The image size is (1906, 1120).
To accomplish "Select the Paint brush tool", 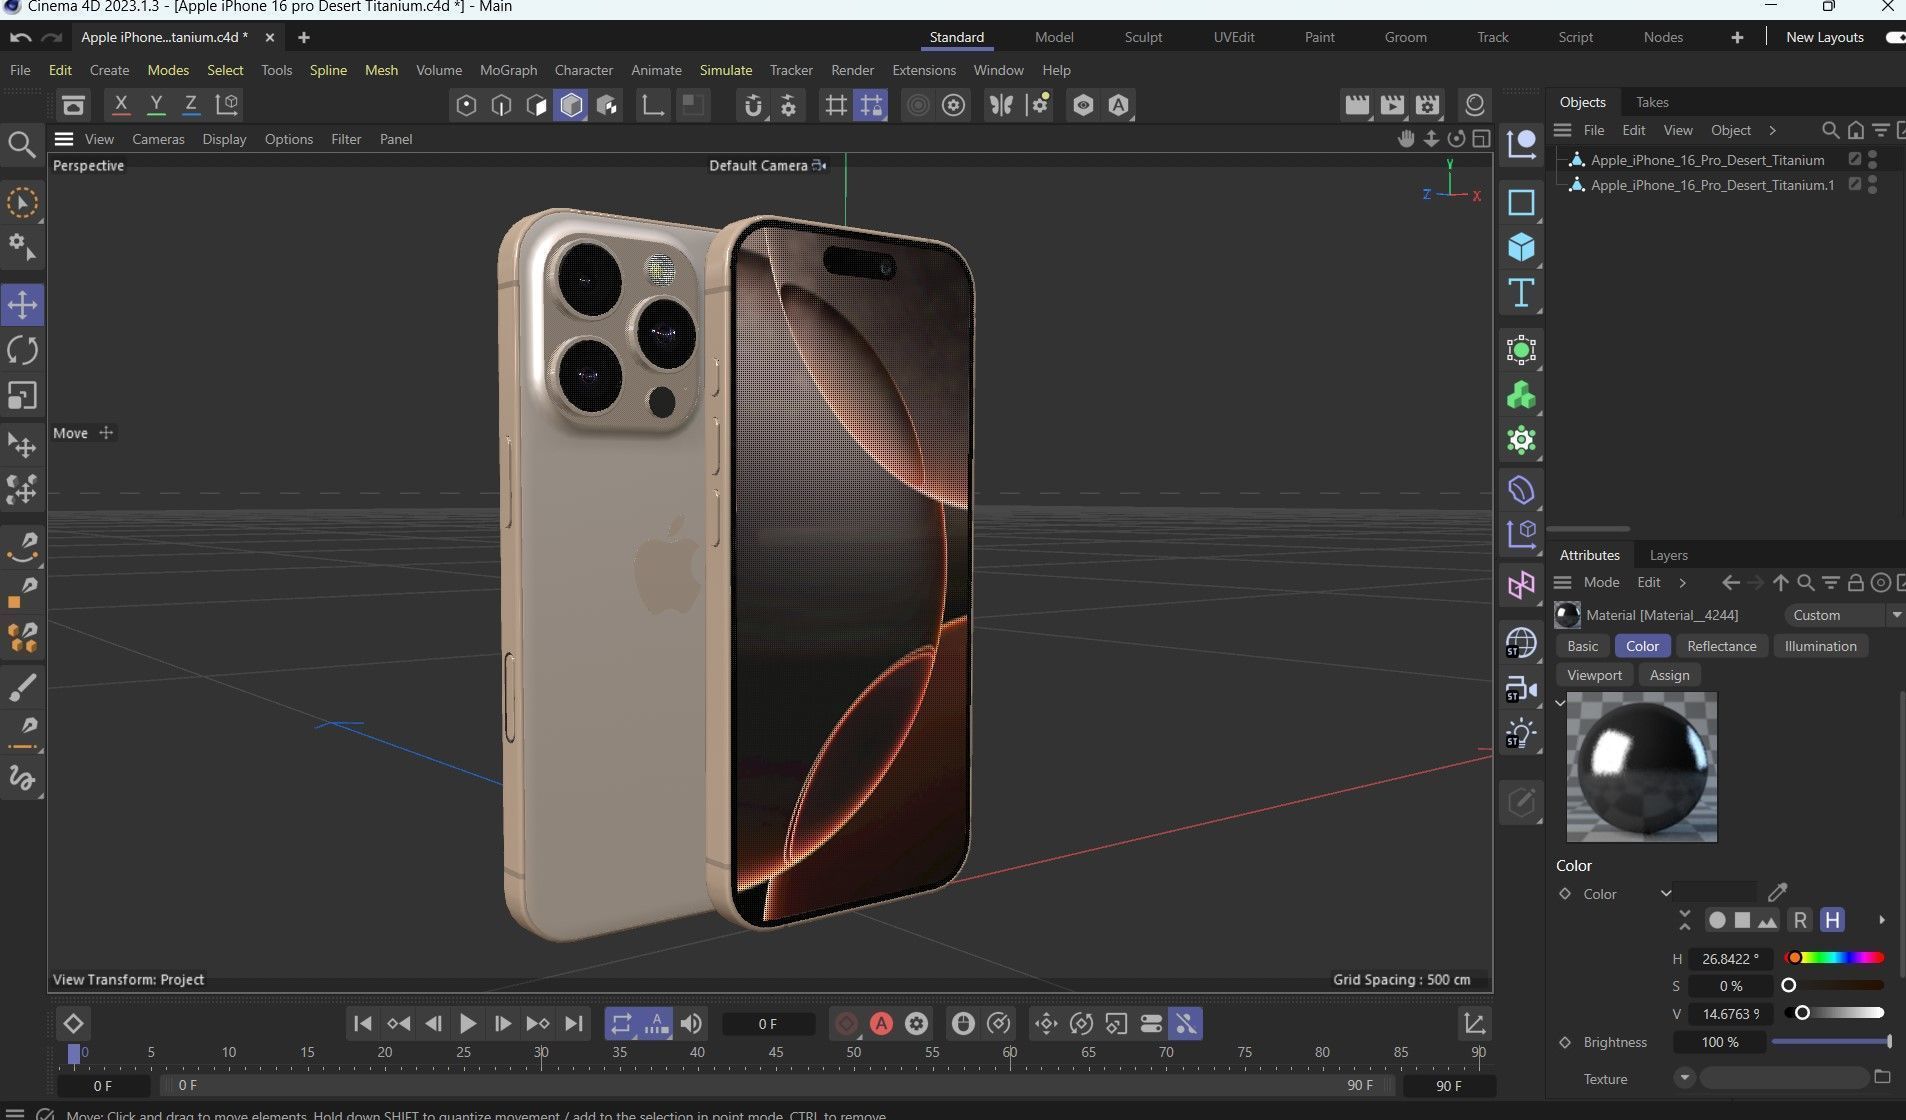I will coord(22,688).
